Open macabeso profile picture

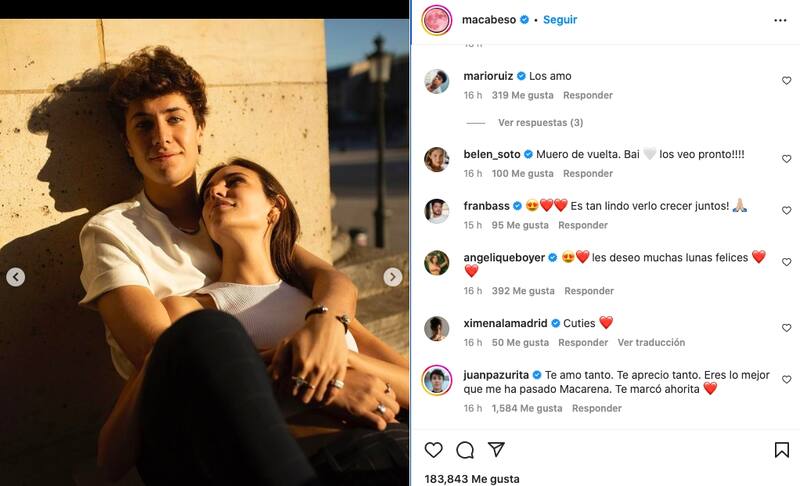pyautogui.click(x=437, y=20)
